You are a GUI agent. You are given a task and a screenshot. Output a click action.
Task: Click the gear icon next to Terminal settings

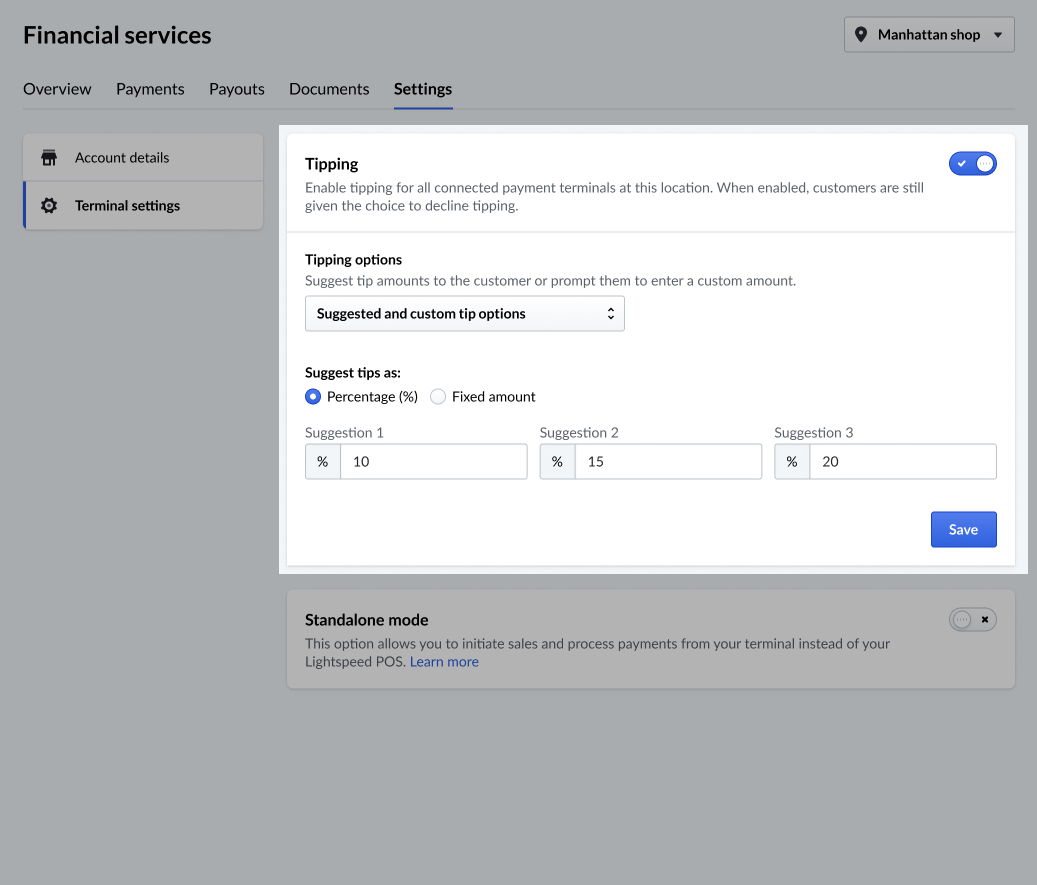[x=49, y=206]
